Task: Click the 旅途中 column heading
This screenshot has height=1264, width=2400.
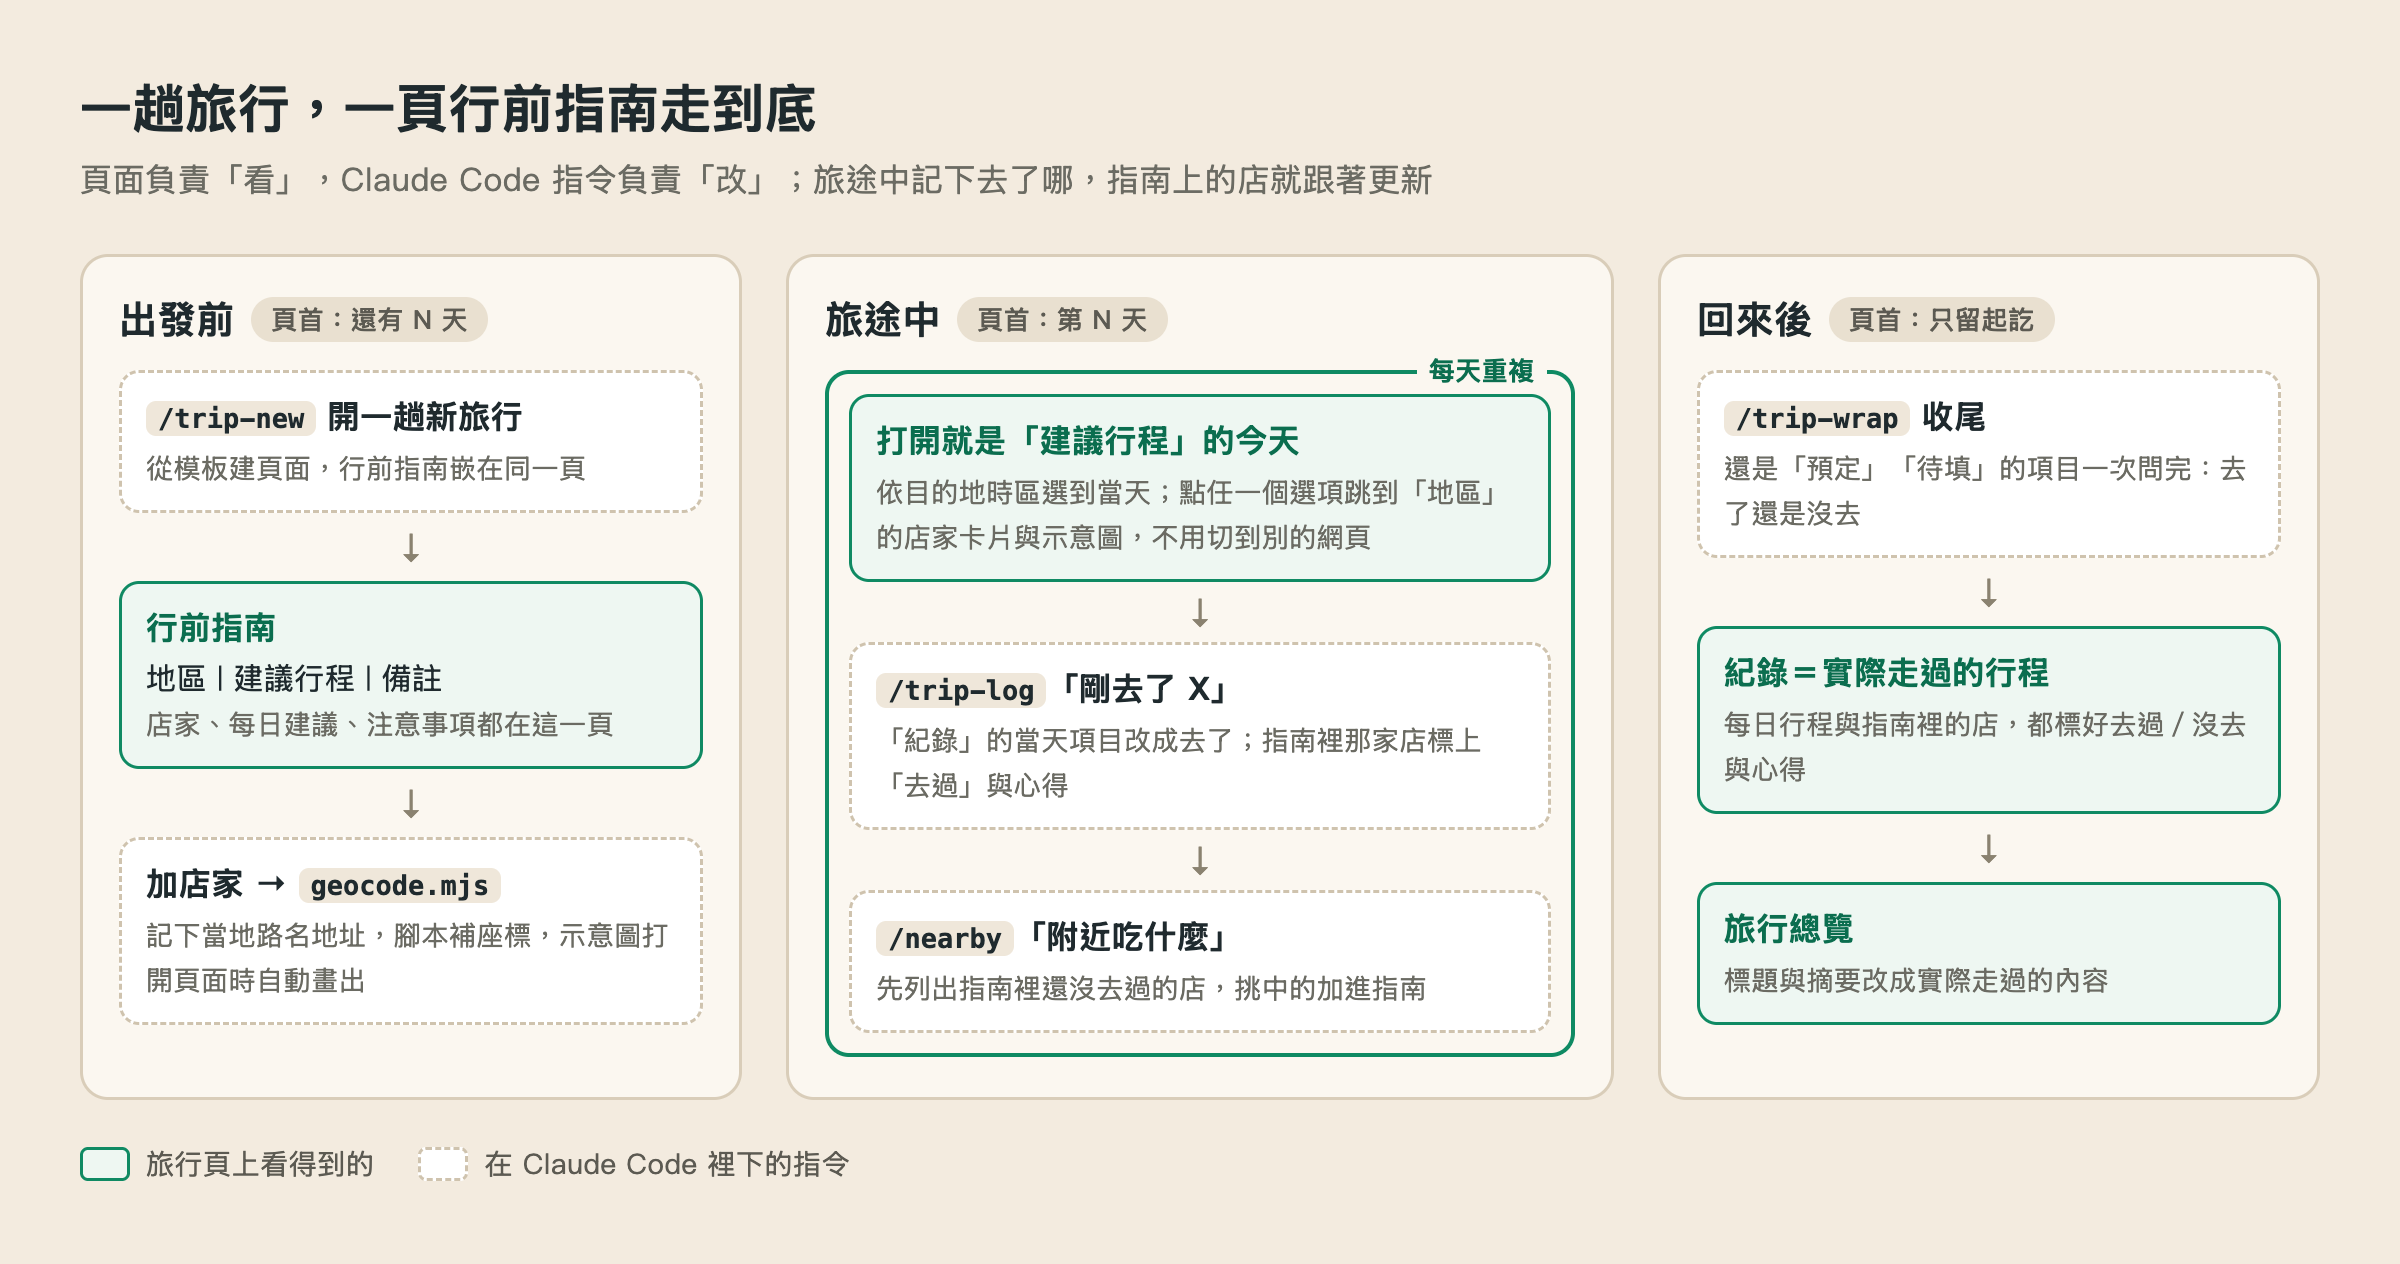Action: [x=883, y=320]
